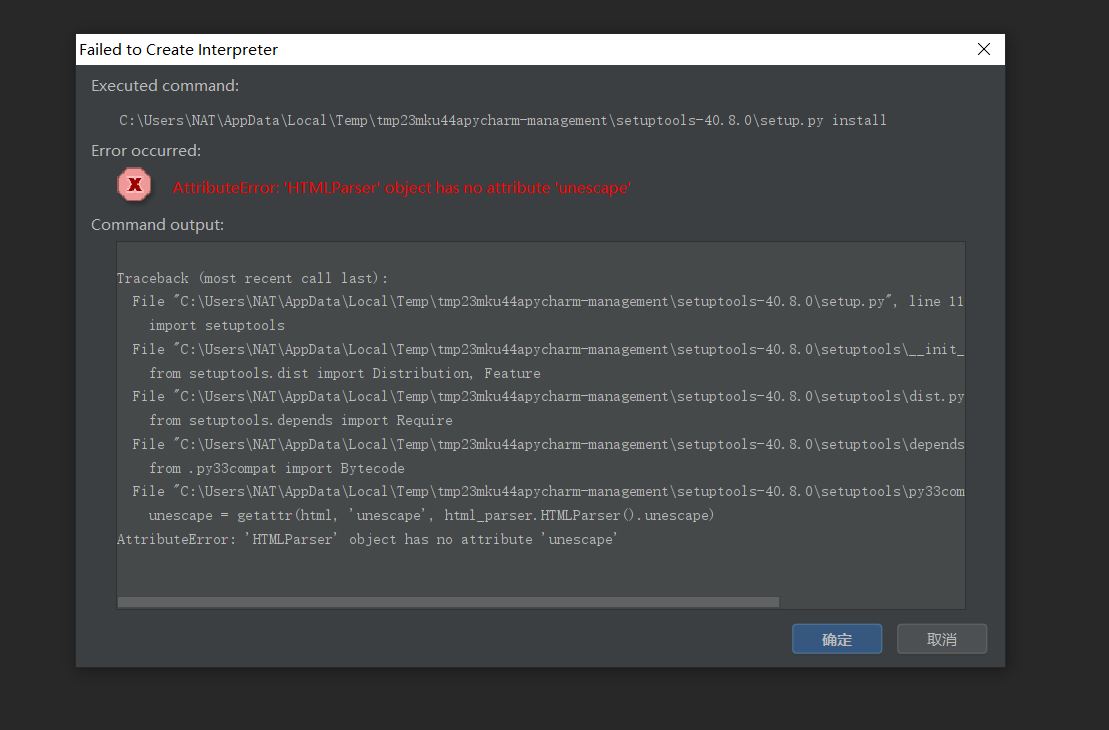Click the dialog title 'Failed to Create Interpreter'
1109x730 pixels.
click(178, 50)
